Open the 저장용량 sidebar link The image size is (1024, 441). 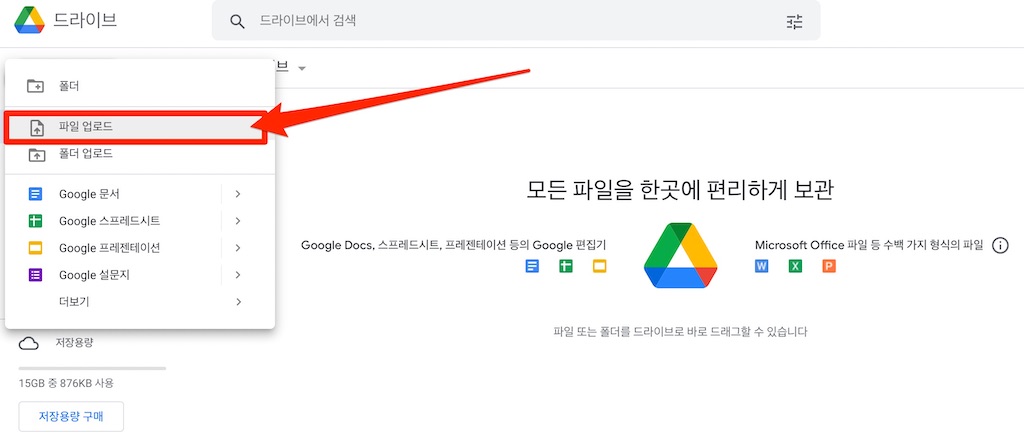(74, 343)
